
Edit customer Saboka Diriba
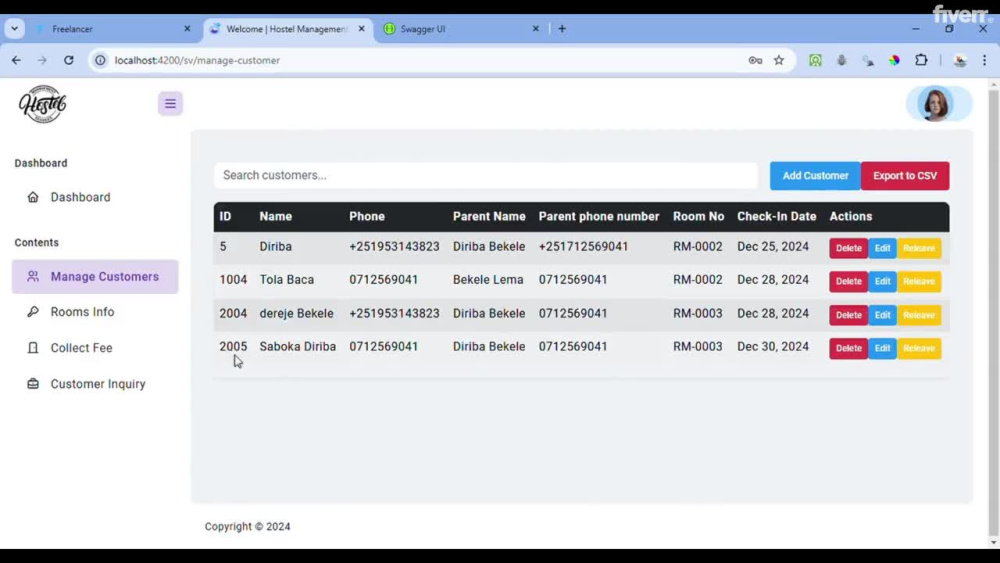point(882,348)
